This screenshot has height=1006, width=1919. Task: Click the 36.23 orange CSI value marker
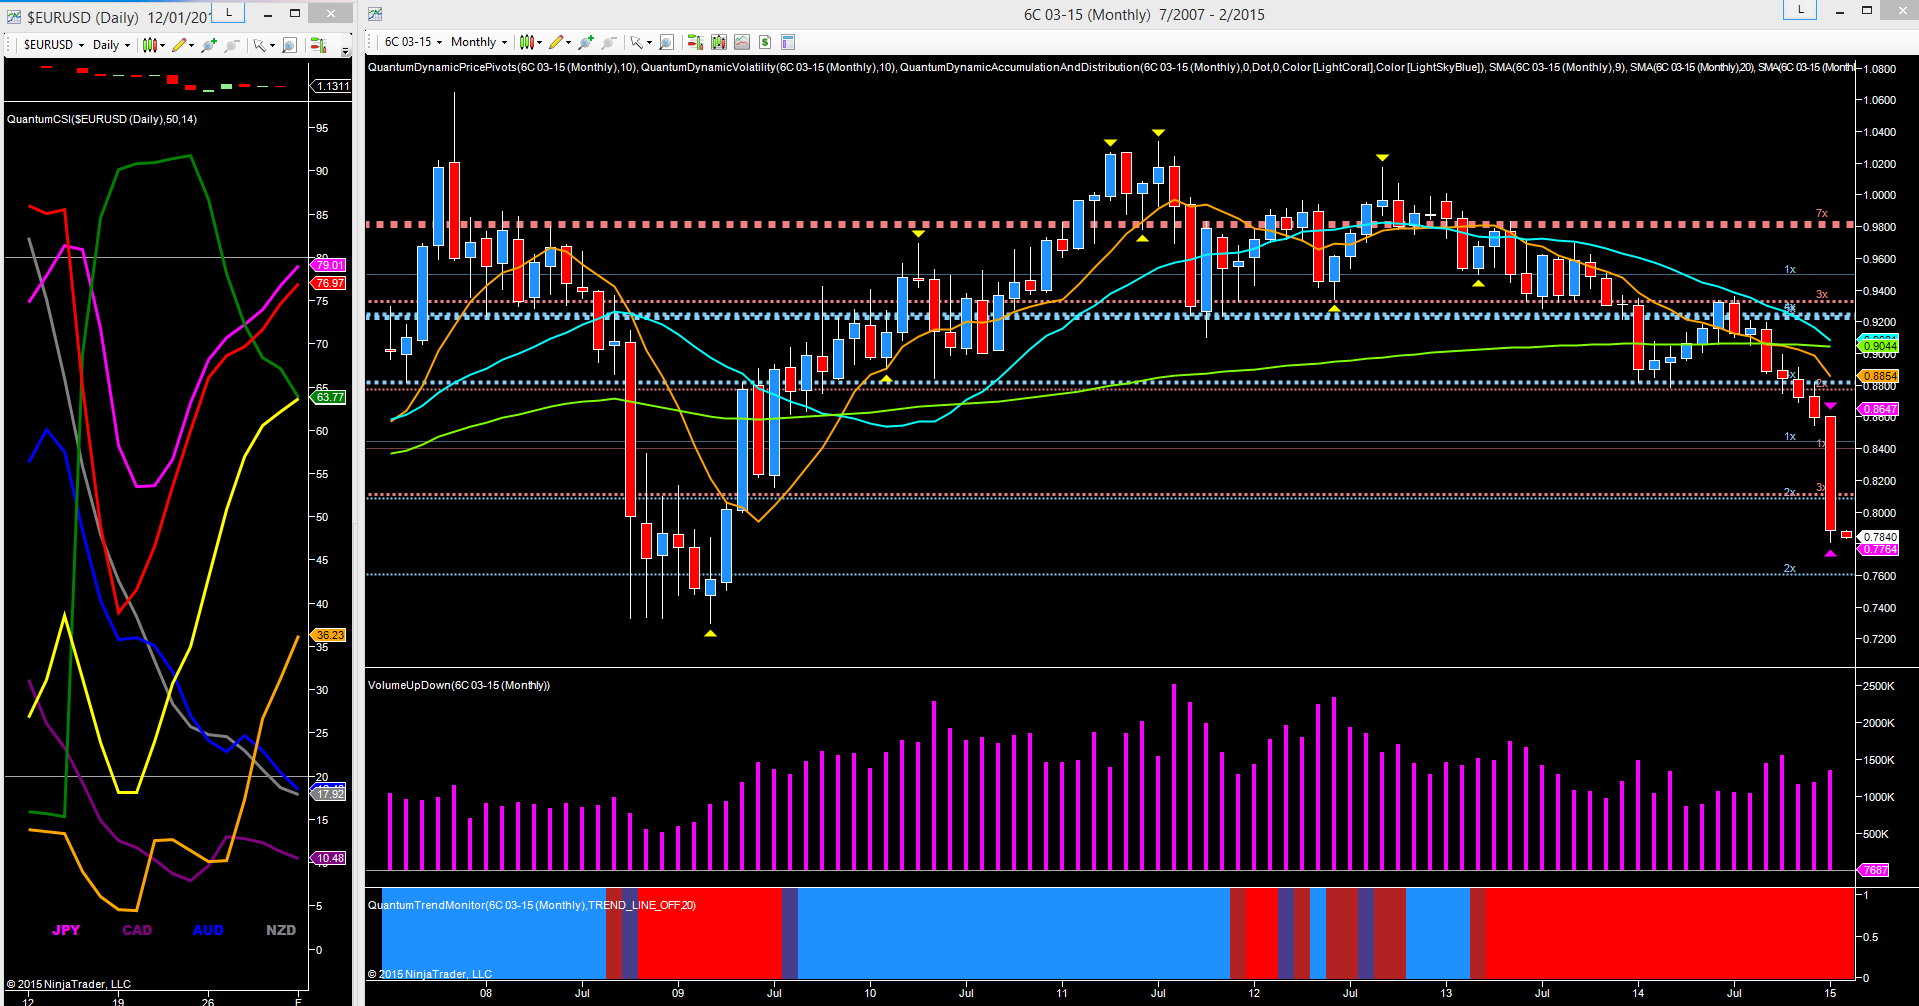point(328,635)
